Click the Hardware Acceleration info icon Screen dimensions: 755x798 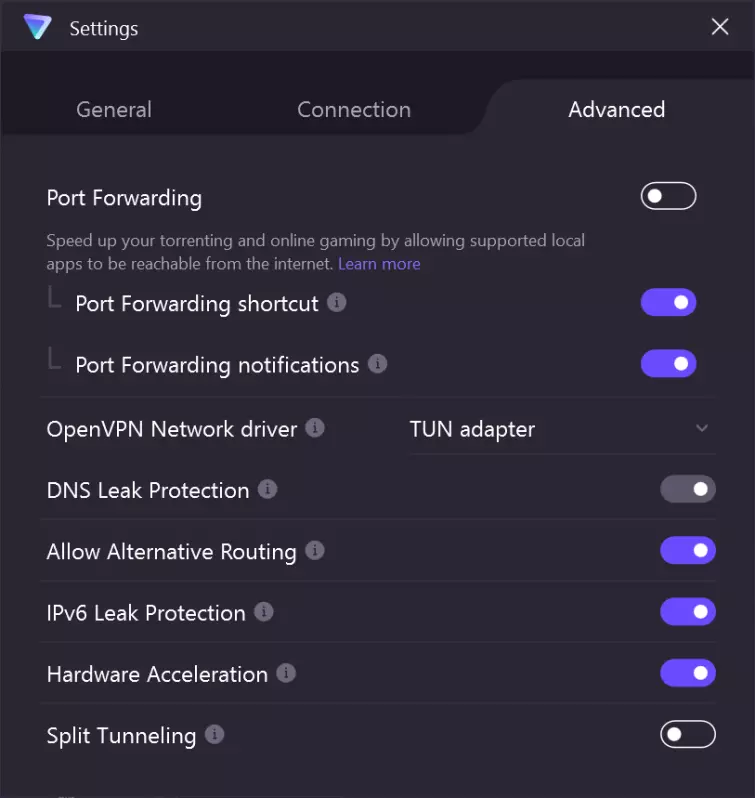coord(286,673)
